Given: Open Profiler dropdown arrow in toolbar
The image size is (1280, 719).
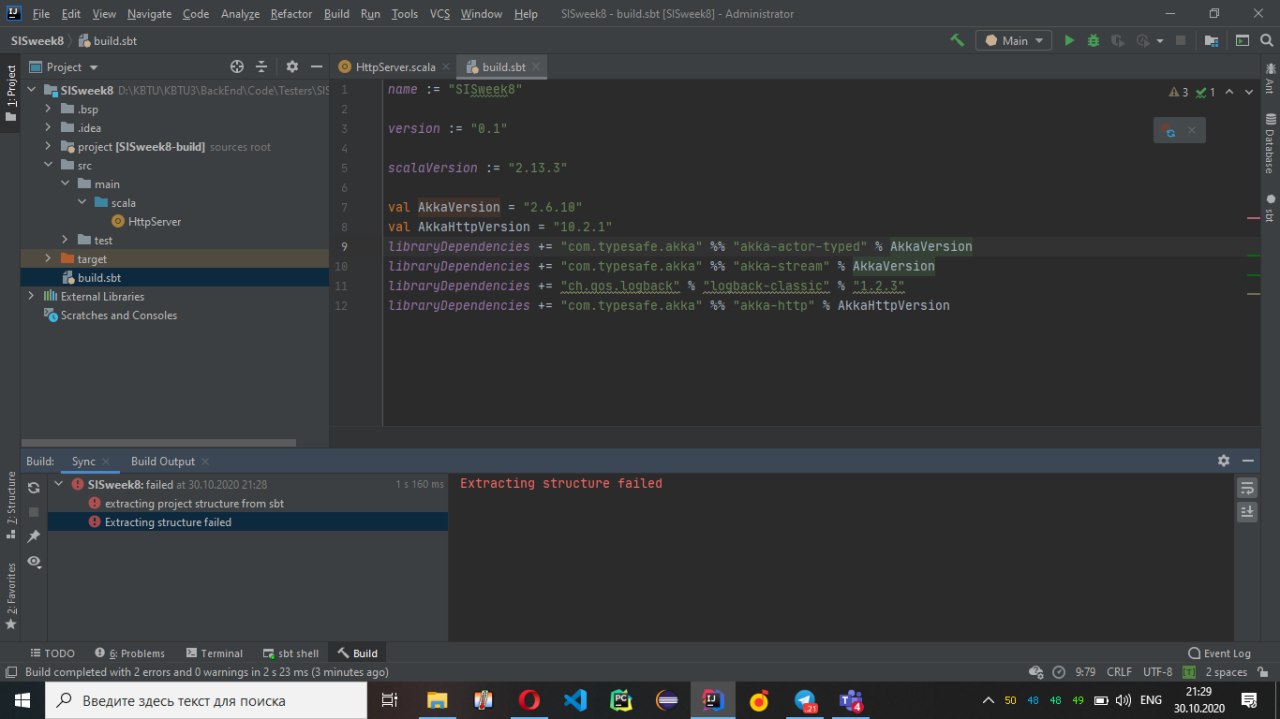Looking at the screenshot, I should (x=1160, y=41).
